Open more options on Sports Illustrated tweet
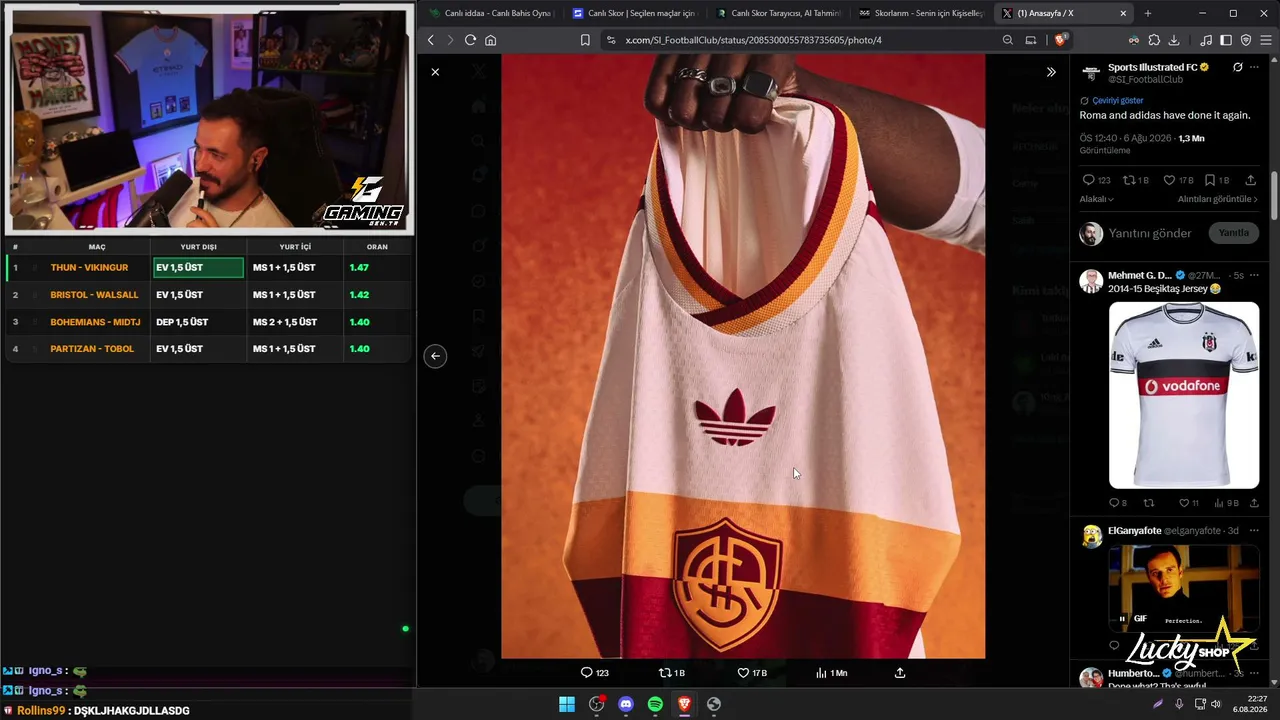This screenshot has height=720, width=1280. 1255,67
